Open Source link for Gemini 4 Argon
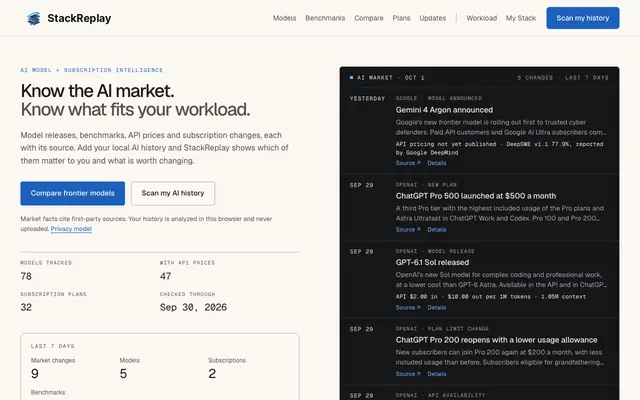This screenshot has height=400, width=640. tap(407, 163)
